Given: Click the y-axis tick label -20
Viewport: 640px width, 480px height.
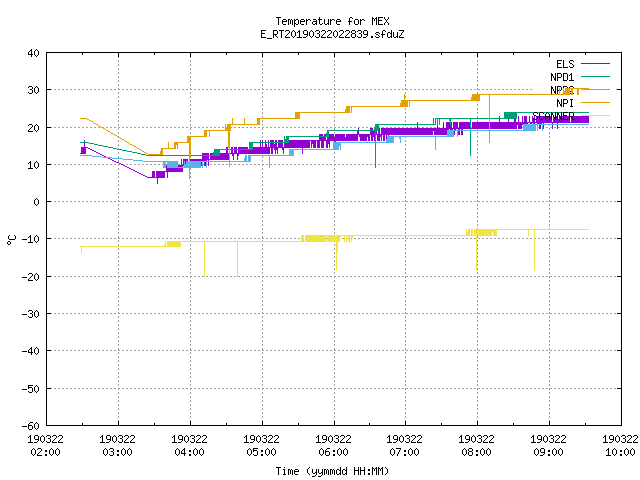Looking at the screenshot, I should [31, 277].
